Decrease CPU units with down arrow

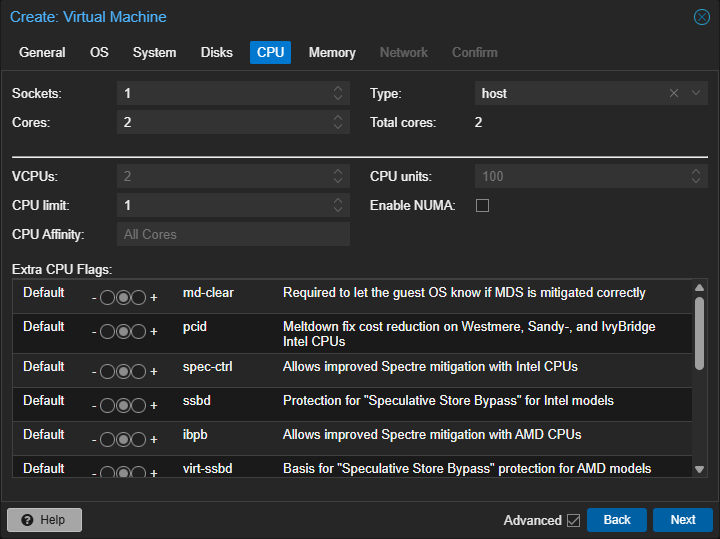point(696,181)
